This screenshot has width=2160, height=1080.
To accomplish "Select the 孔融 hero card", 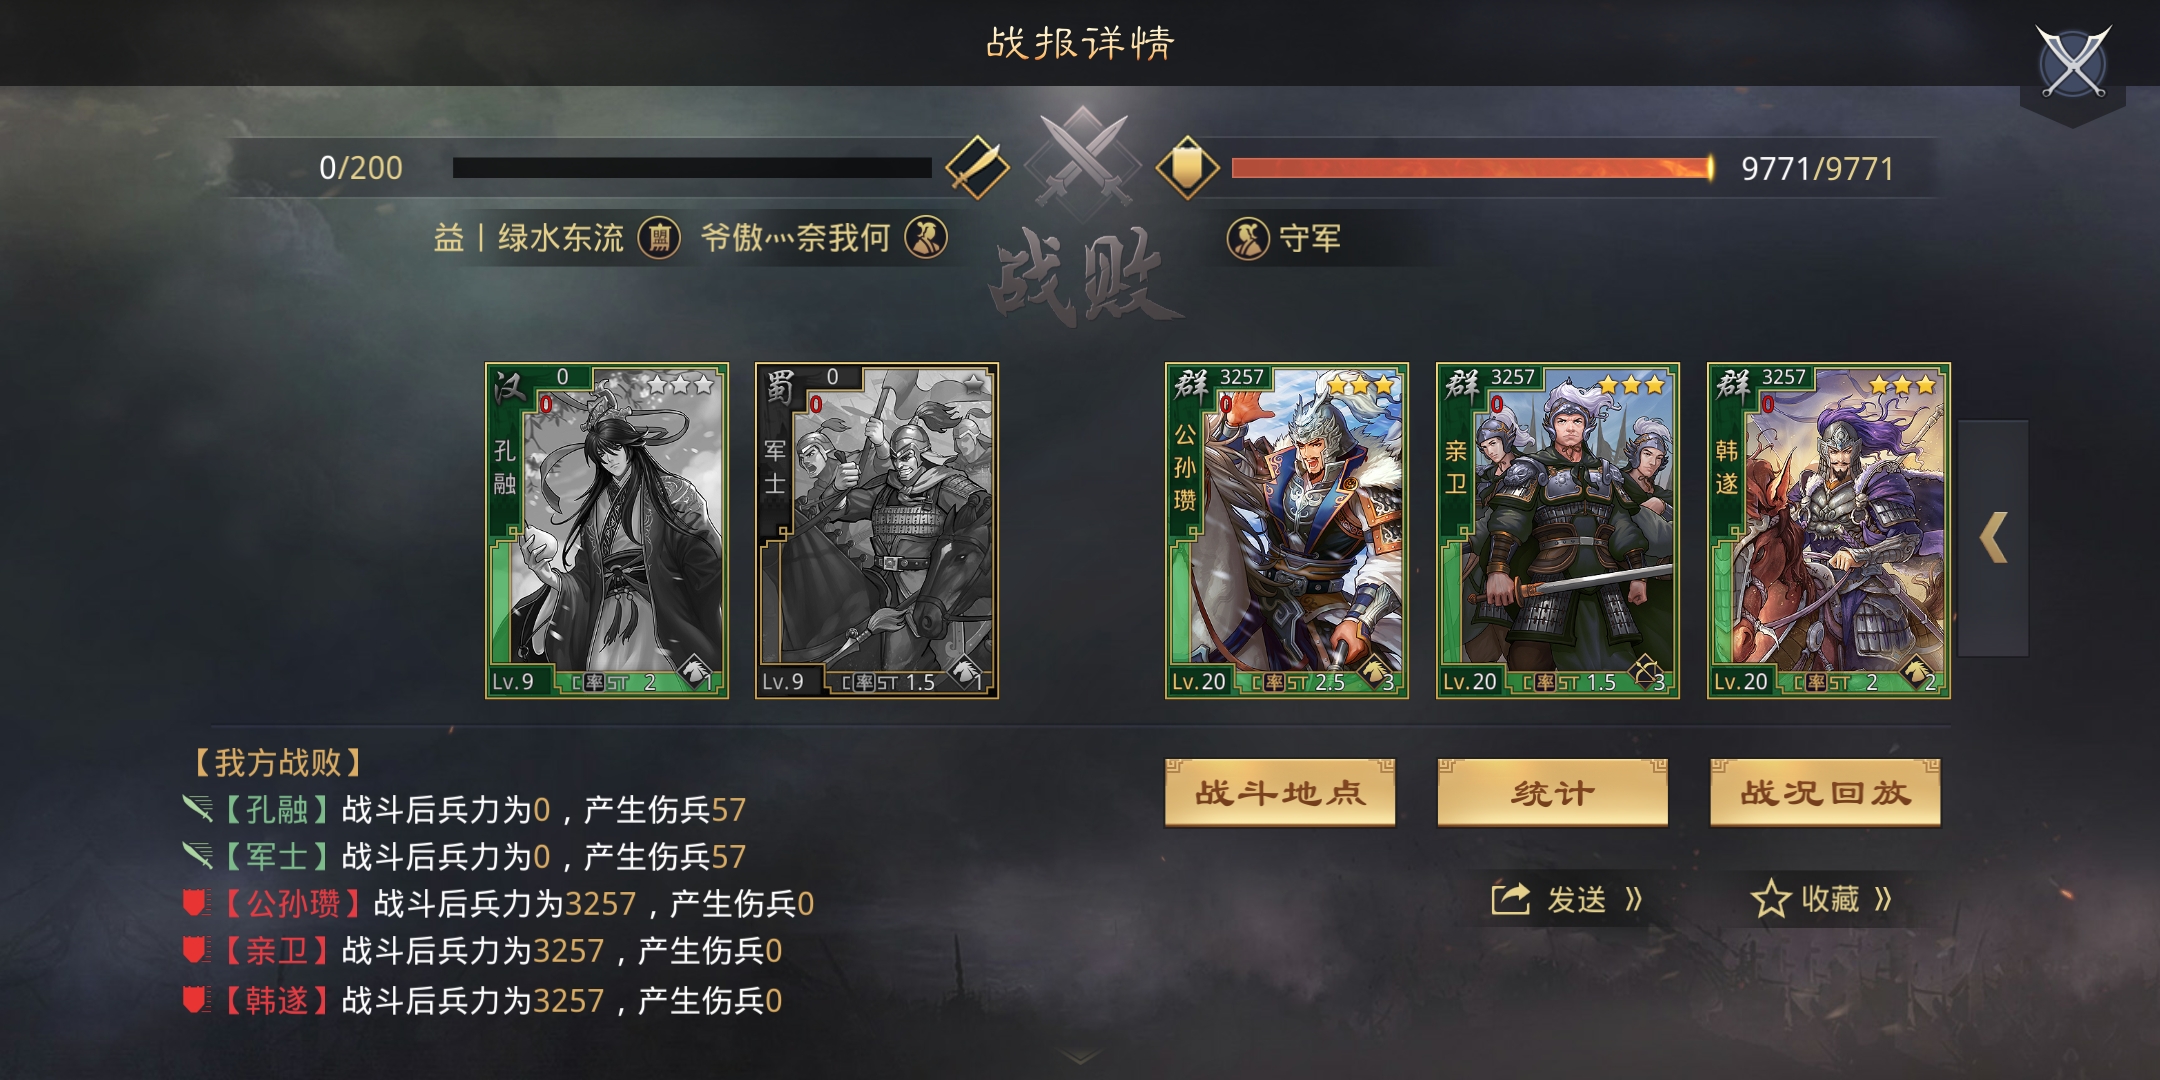I will click(x=607, y=530).
